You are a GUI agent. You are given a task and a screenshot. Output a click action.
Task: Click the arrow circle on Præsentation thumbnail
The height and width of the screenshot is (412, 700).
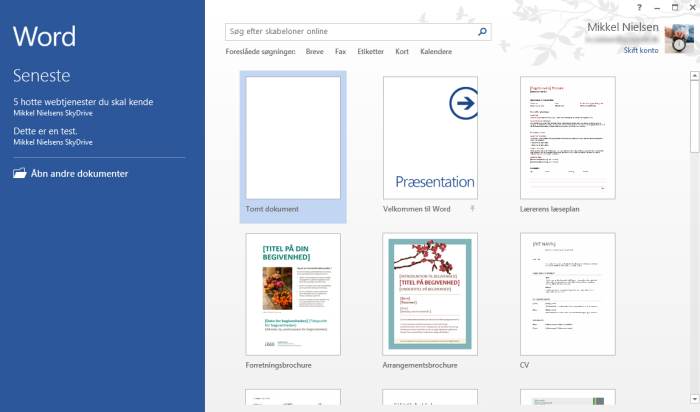pyautogui.click(x=464, y=103)
